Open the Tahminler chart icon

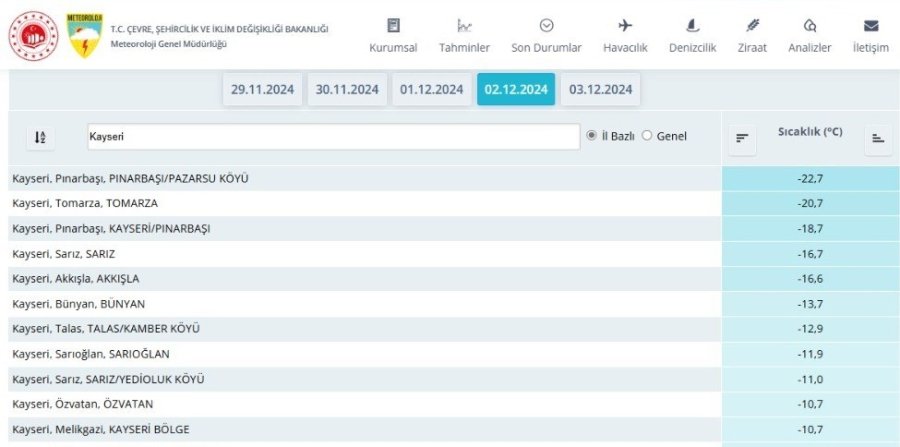point(464,26)
